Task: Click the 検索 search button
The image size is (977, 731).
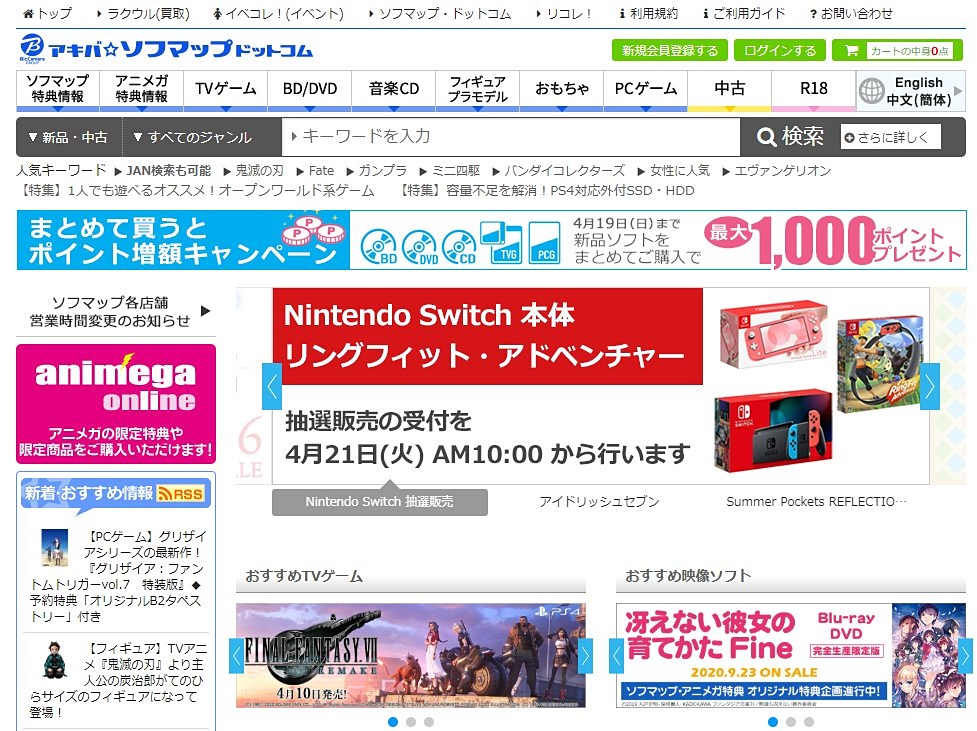Action: tap(789, 136)
